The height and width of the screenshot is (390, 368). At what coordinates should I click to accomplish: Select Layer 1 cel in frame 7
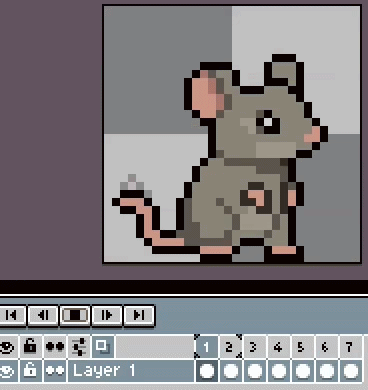[350, 371]
